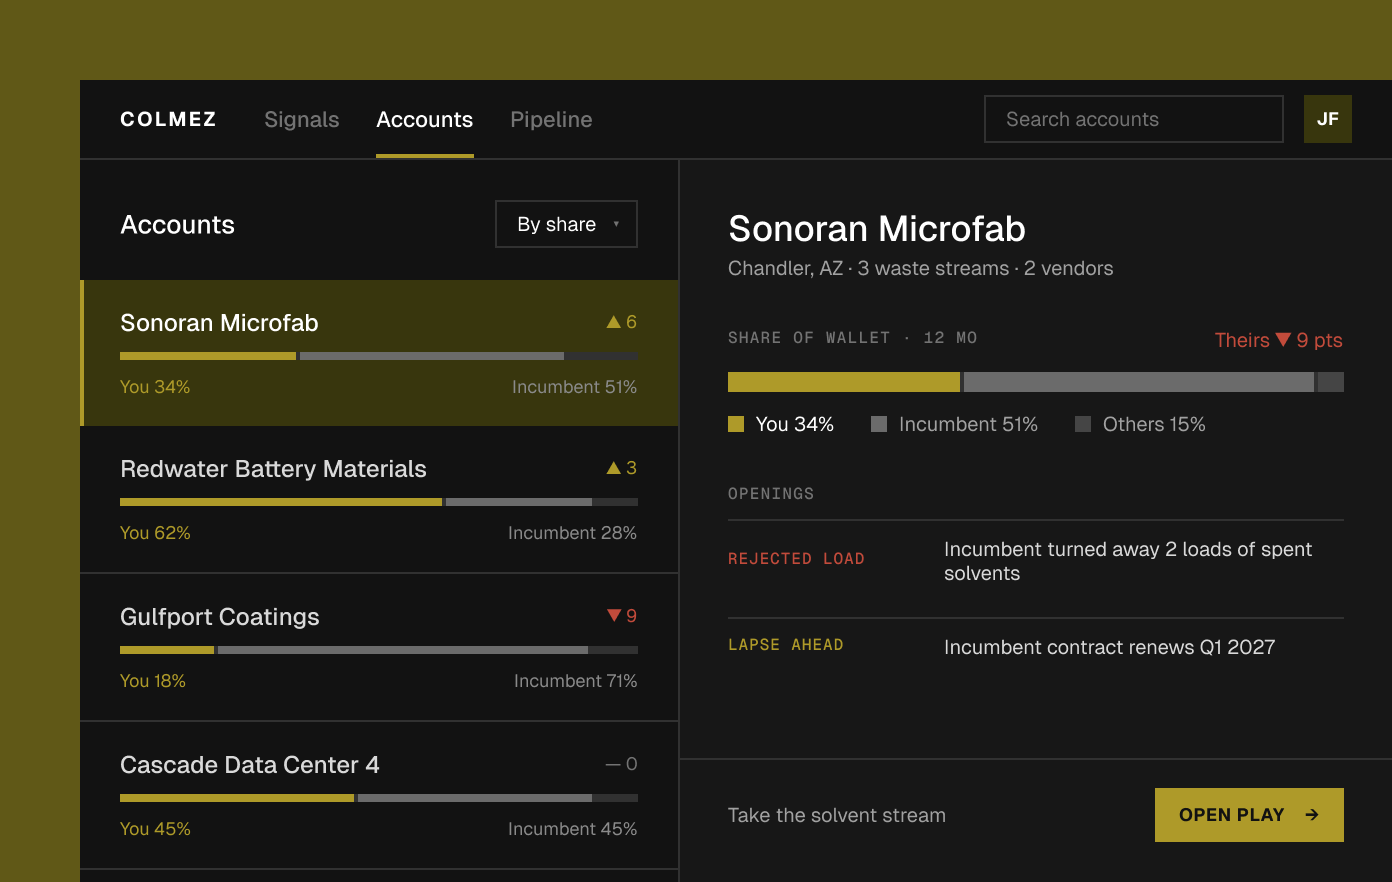Click the 'Theirs 9 pts' indicator

pos(1279,340)
